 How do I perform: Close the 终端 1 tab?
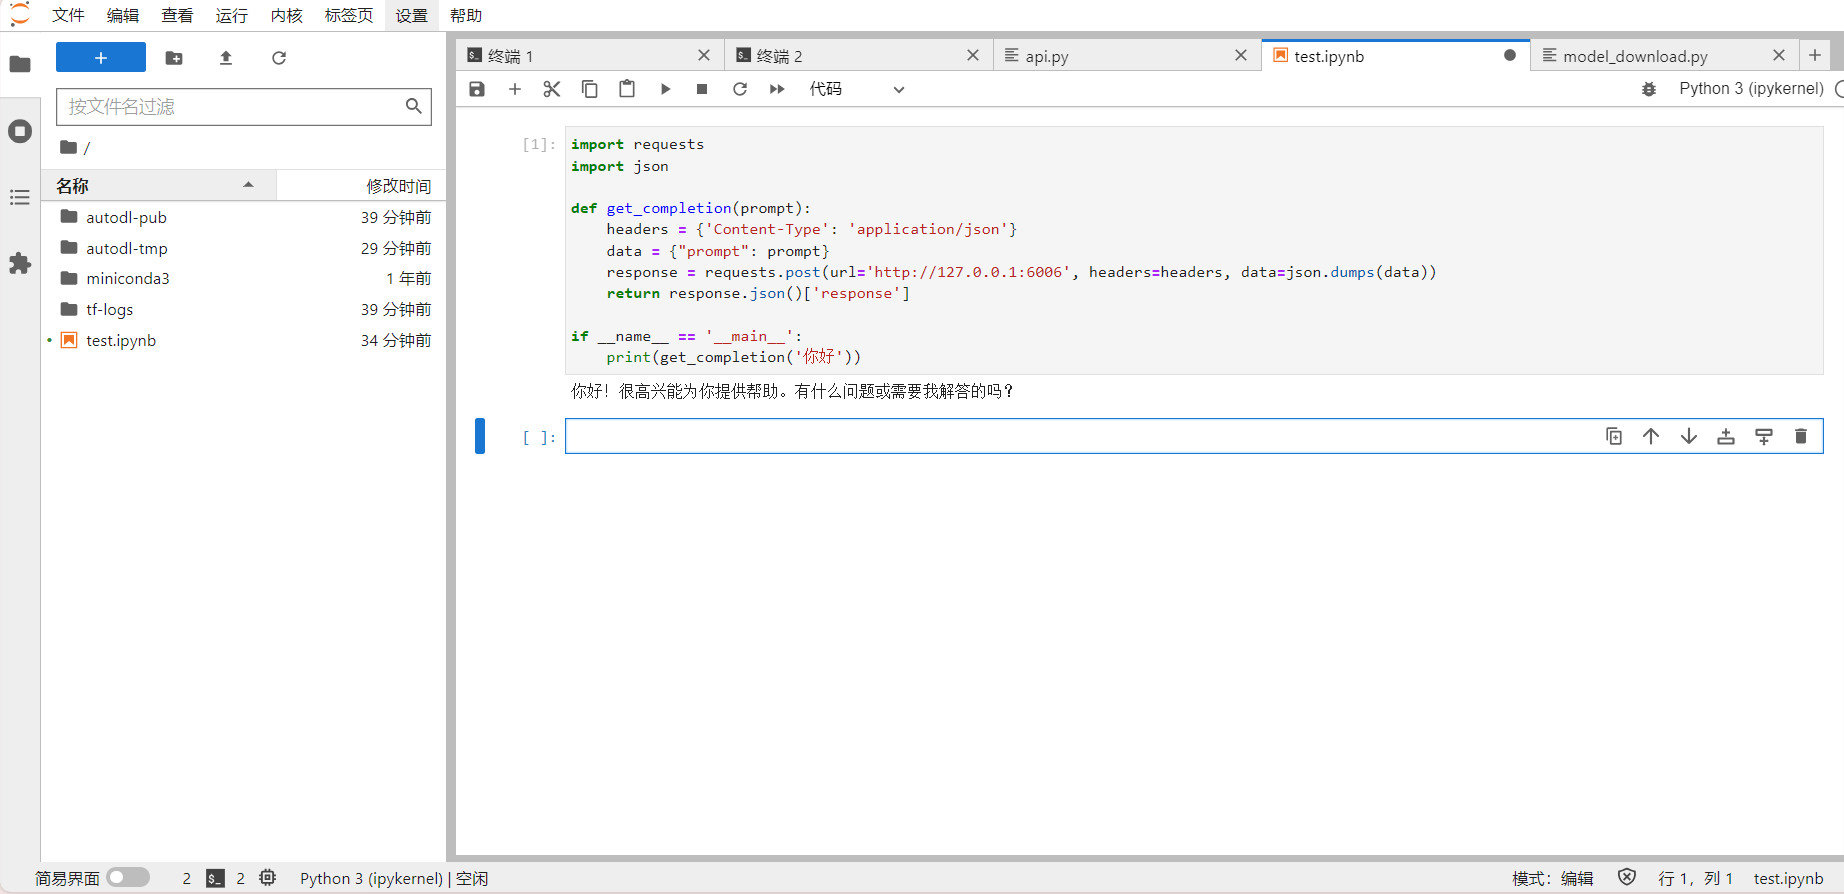[x=704, y=56]
